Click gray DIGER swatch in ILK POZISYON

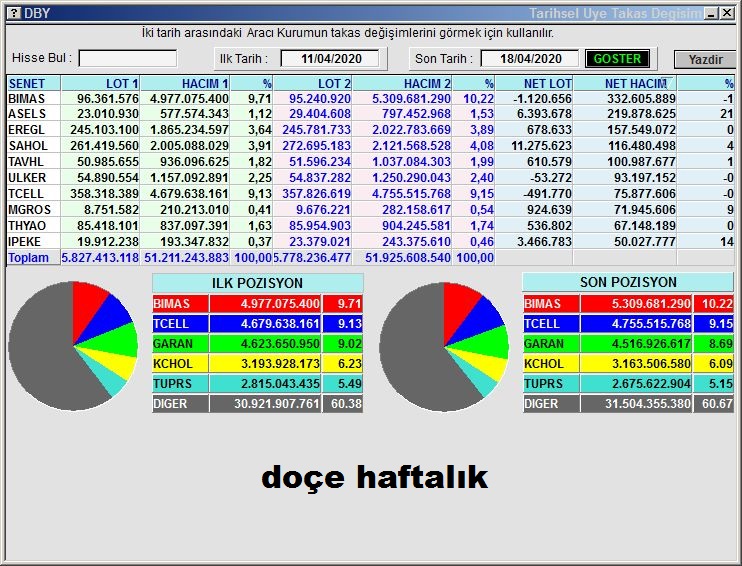click(x=180, y=404)
